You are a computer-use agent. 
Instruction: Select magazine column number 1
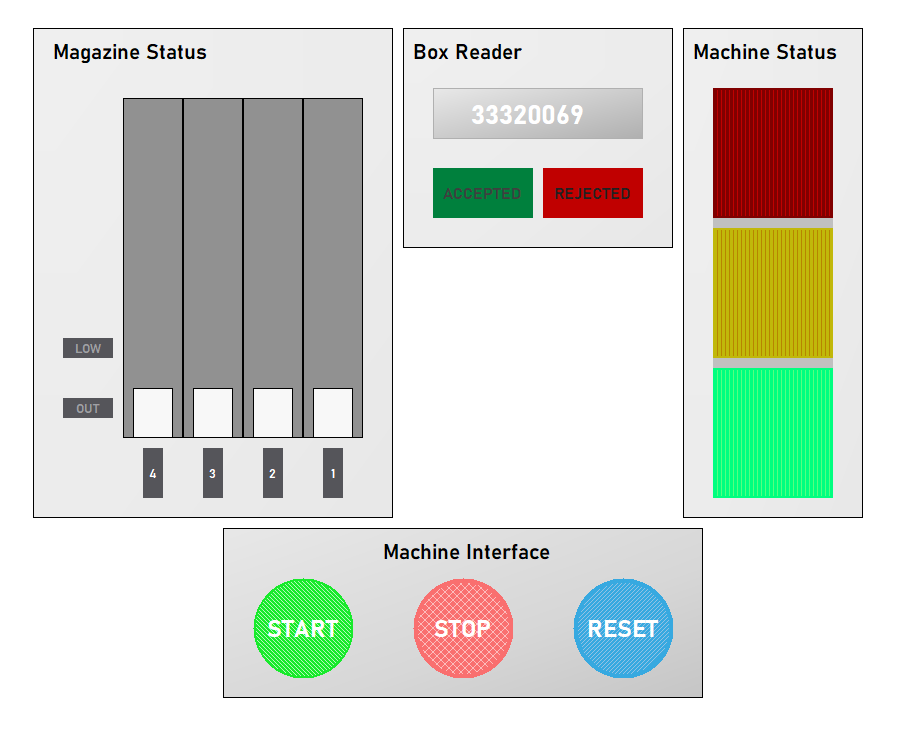point(331,473)
